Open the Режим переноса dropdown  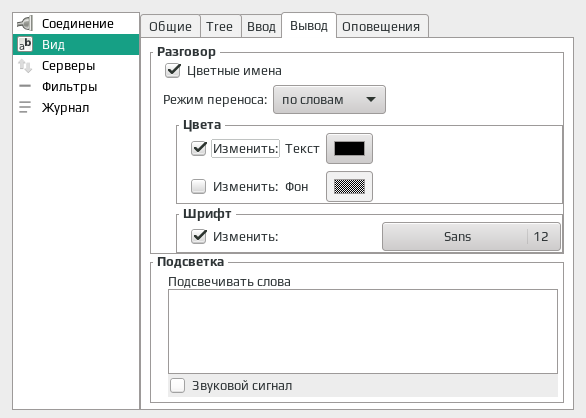tap(329, 99)
